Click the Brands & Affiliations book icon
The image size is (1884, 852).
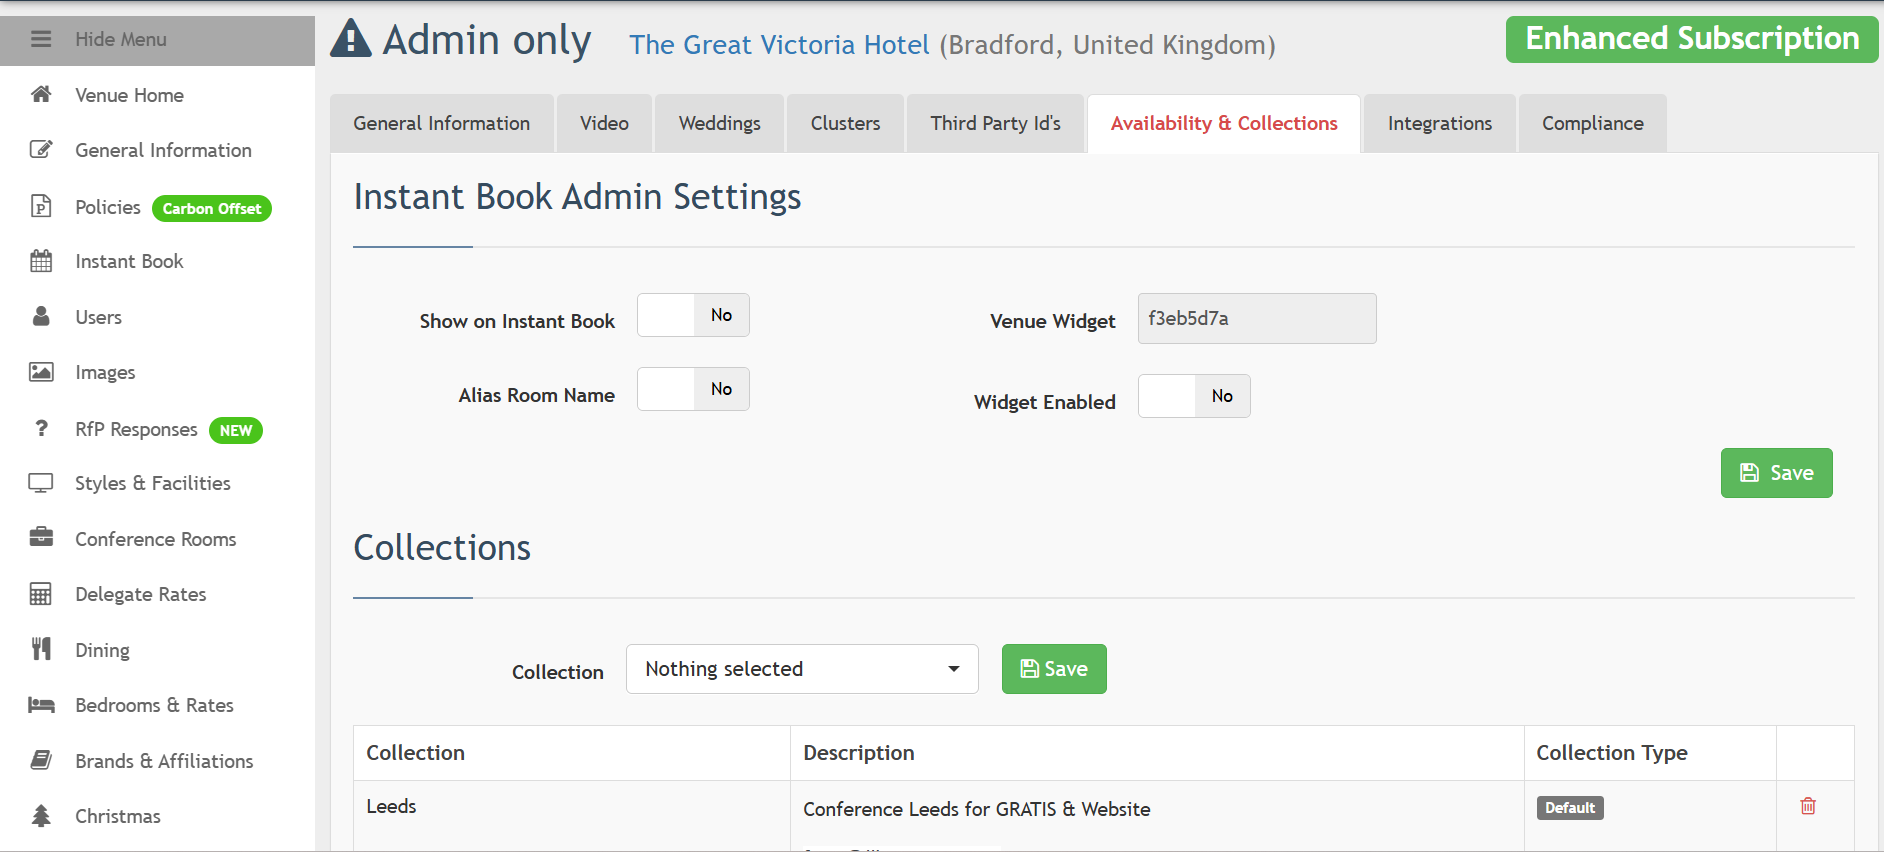41,760
